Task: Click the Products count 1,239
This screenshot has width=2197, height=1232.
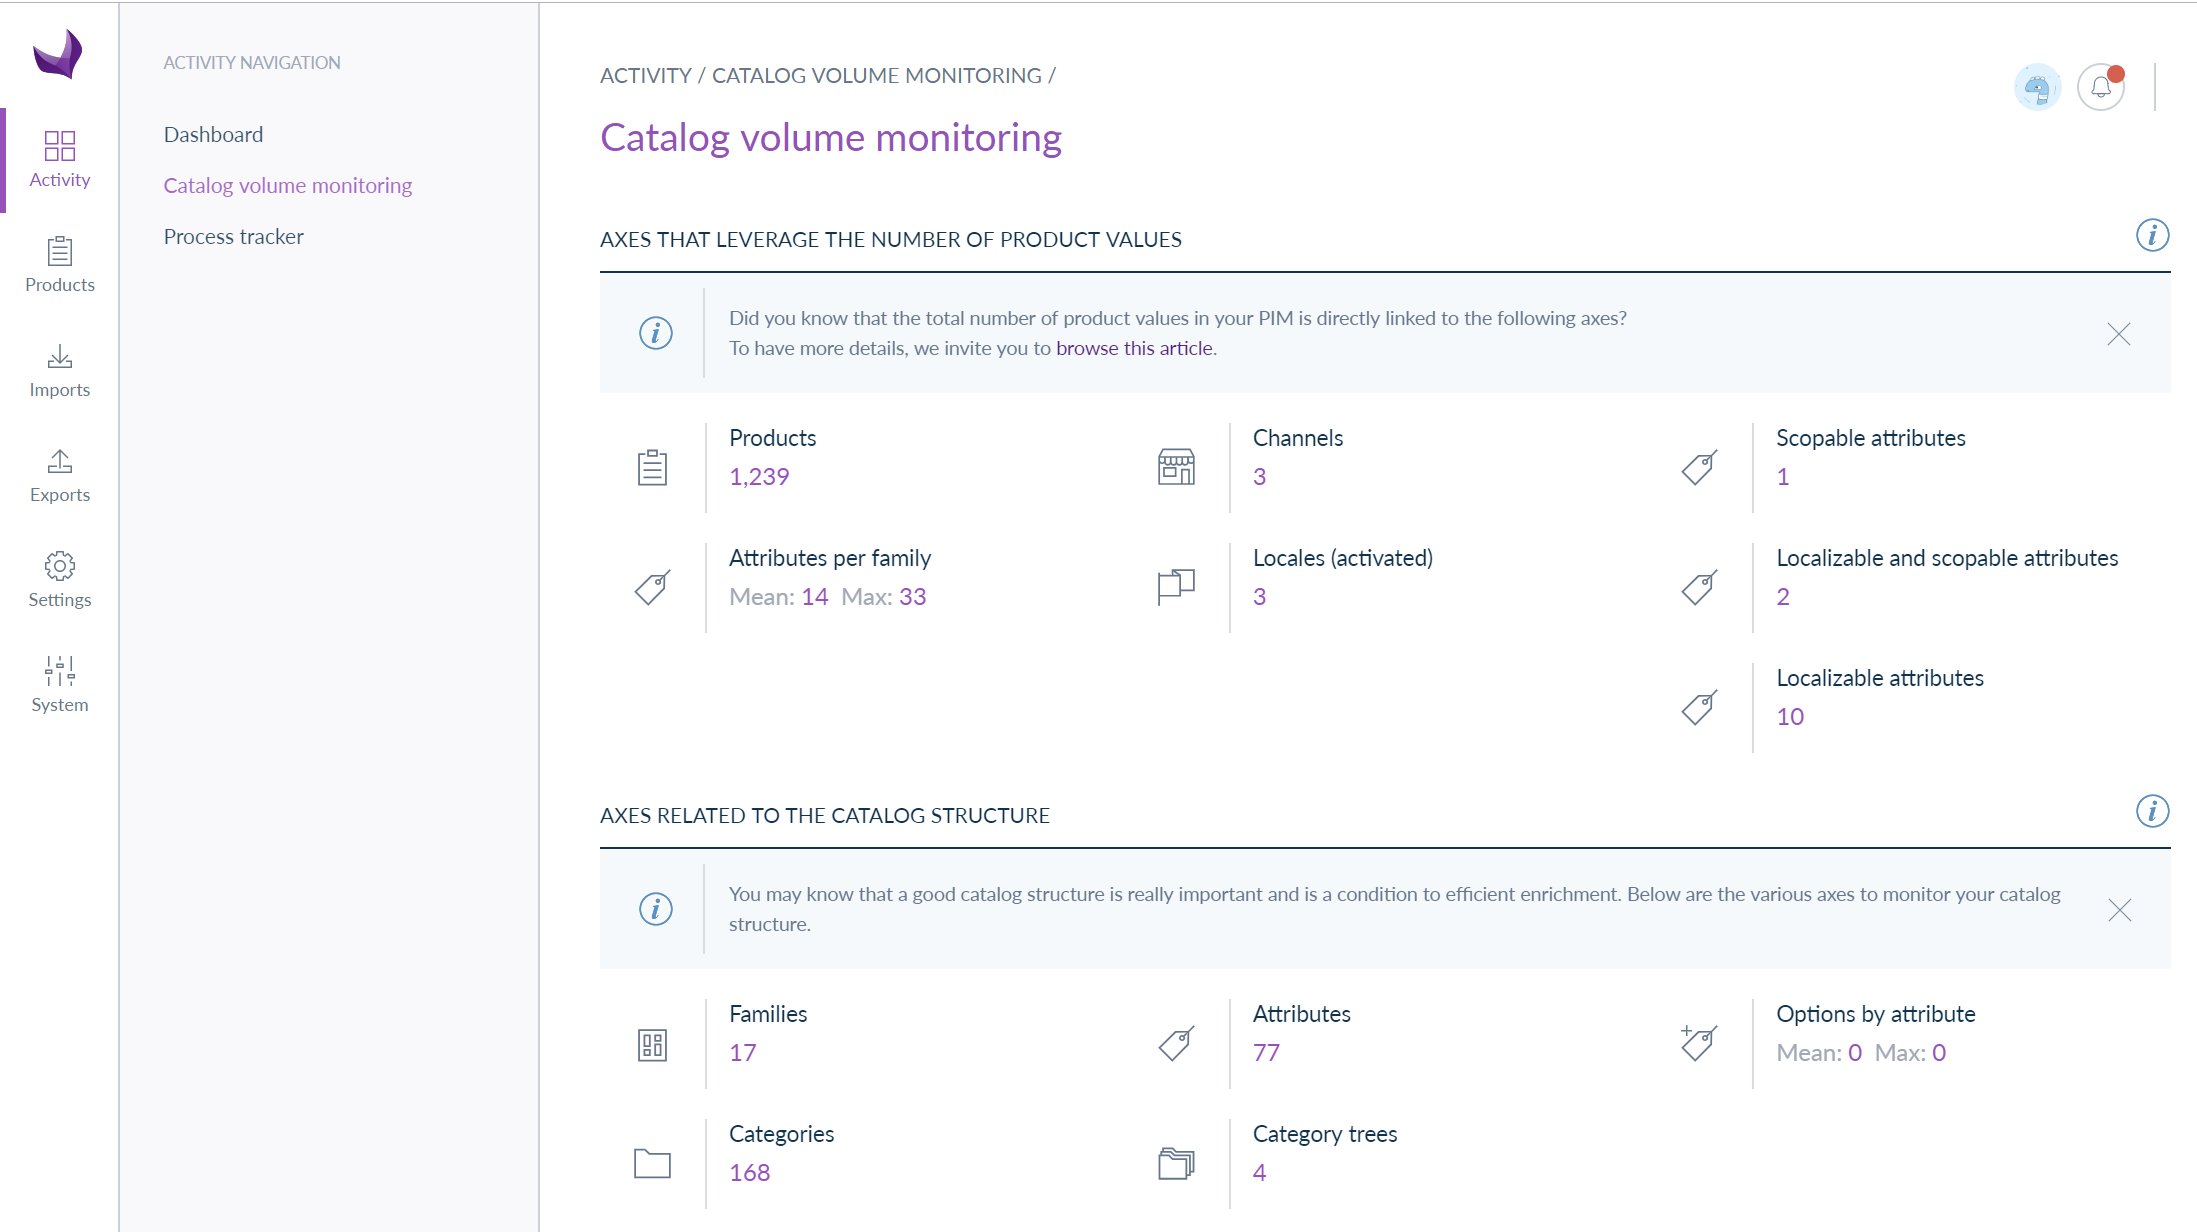Action: coord(759,477)
